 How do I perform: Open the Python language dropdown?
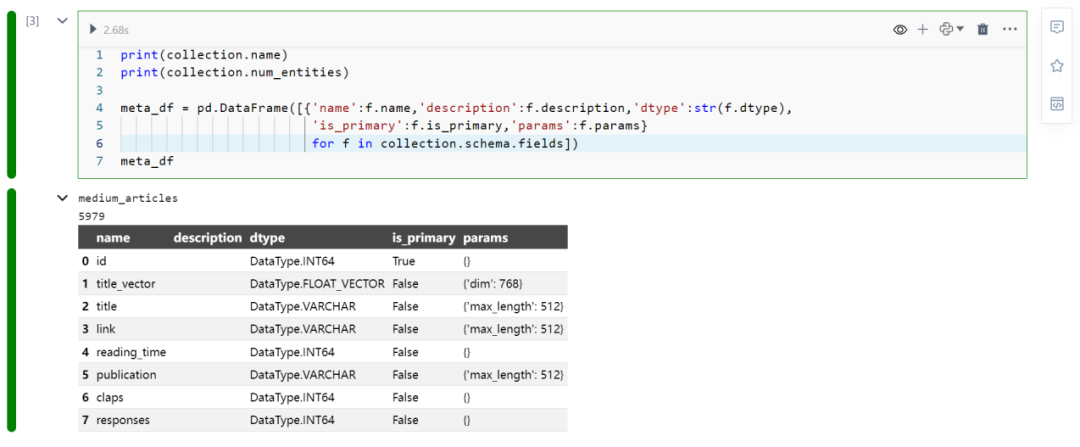[951, 30]
